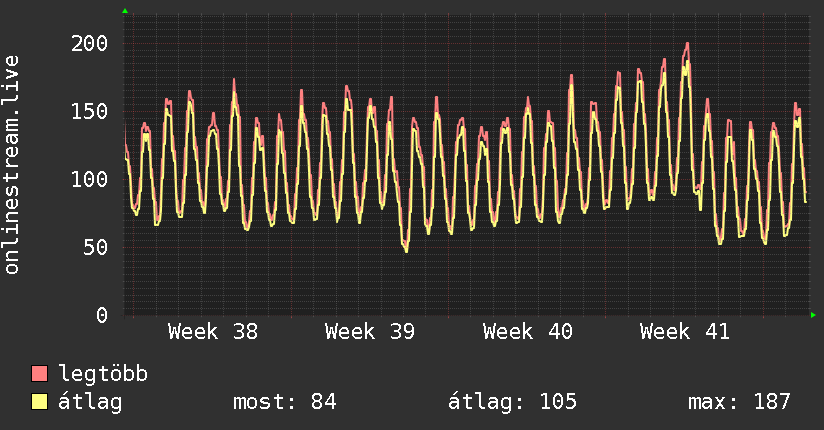
Task: Click the Week 41 axis label
Action: click(x=685, y=332)
